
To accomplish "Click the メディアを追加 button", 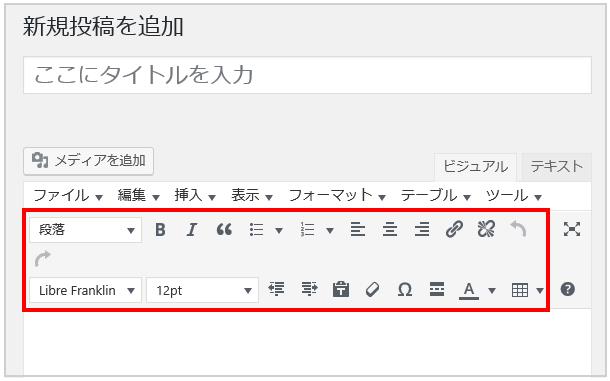I will [88, 161].
